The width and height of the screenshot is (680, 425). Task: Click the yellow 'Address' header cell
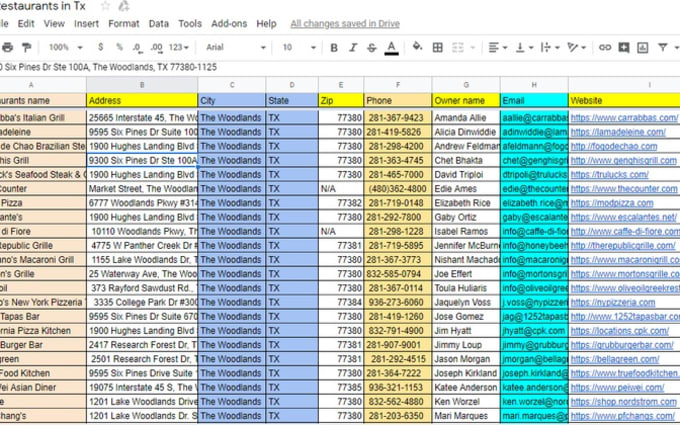tap(142, 100)
